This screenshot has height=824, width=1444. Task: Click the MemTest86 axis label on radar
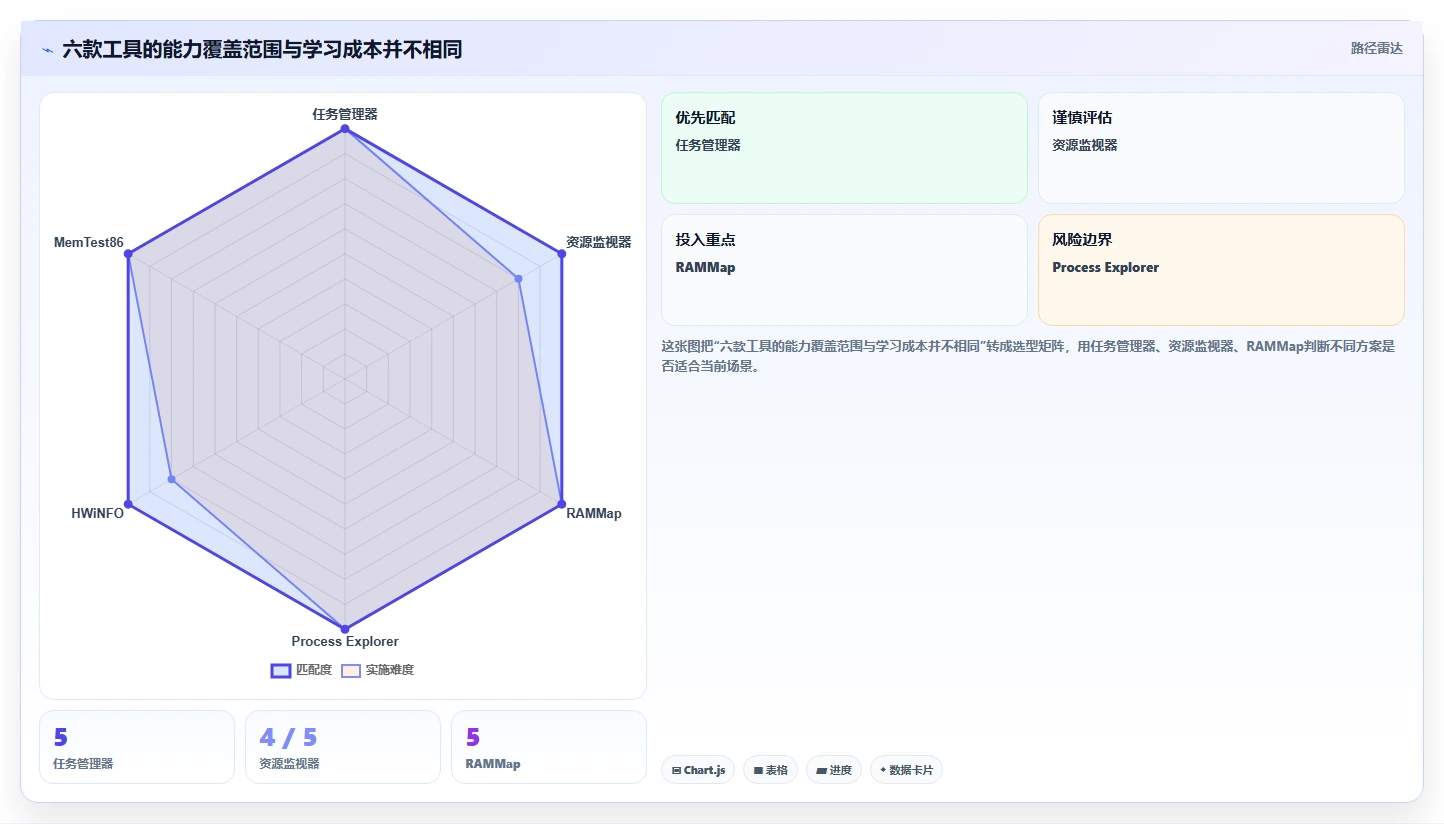pyautogui.click(x=89, y=242)
